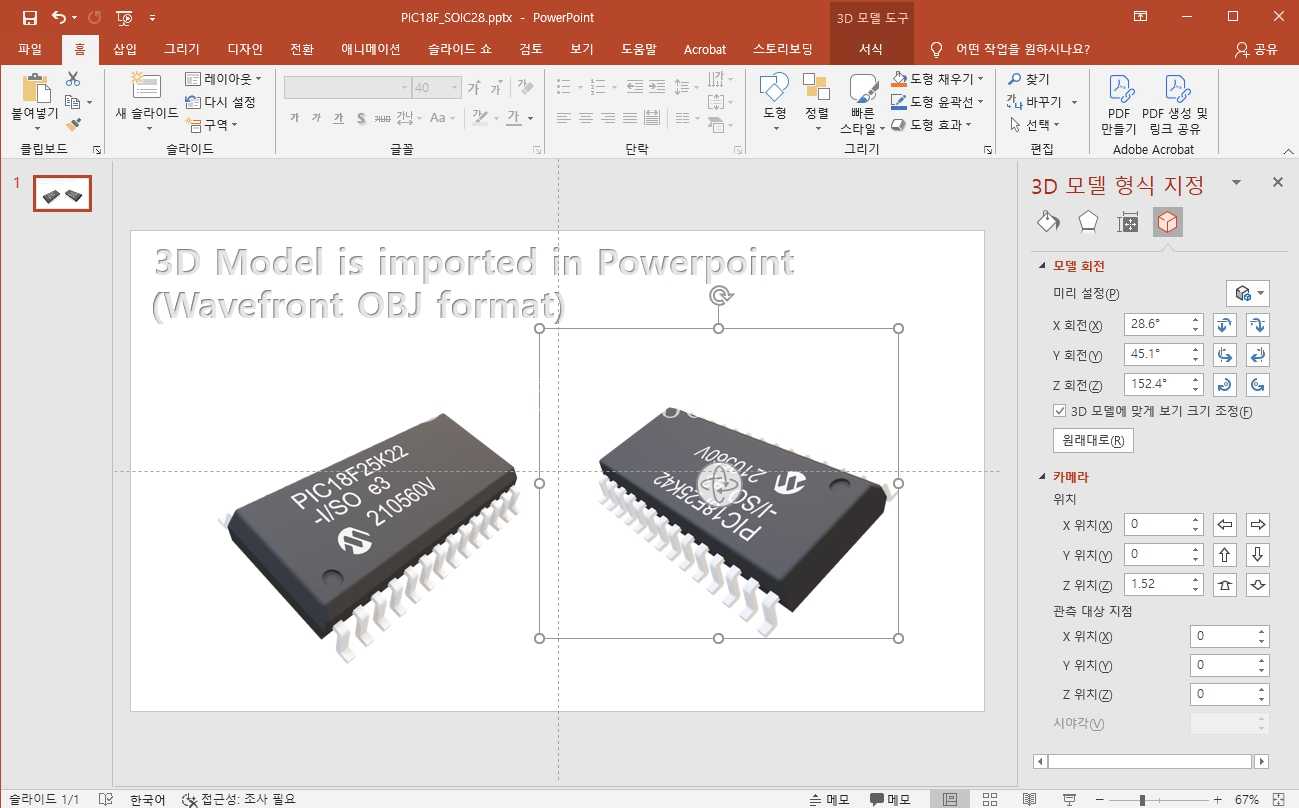The width and height of the screenshot is (1299, 808).
Task: Click the zoom in plus button
Action: [x=1217, y=800]
